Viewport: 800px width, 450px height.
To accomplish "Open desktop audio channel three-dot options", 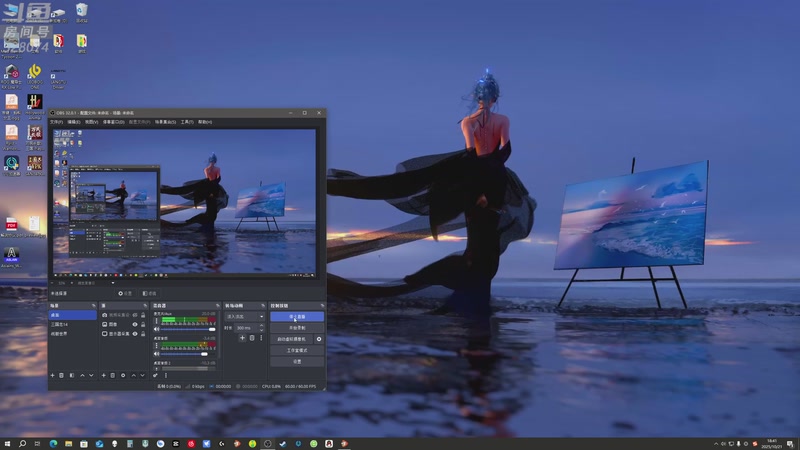I will pyautogui.click(x=157, y=345).
